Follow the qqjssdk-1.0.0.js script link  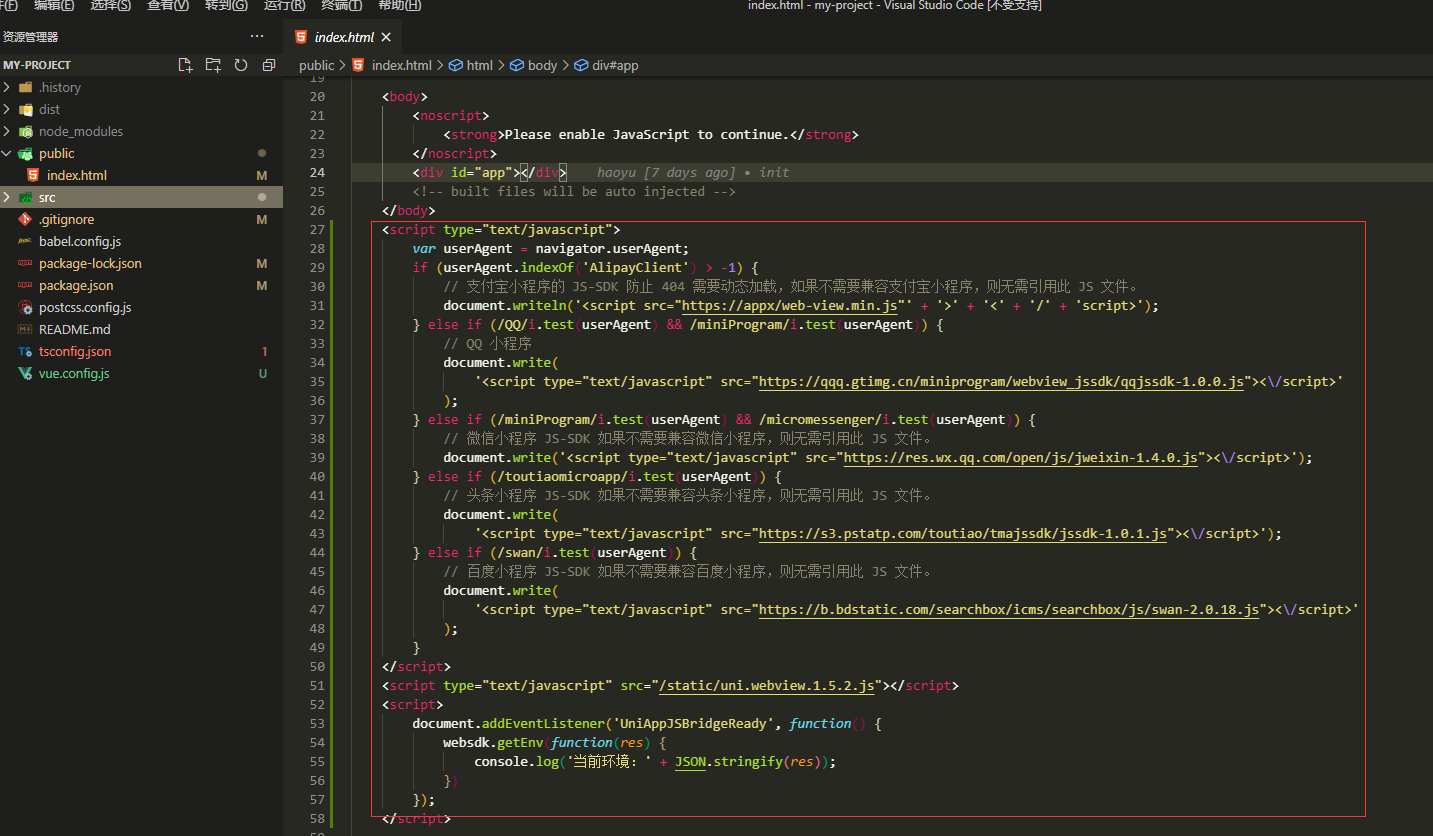(x=1000, y=381)
